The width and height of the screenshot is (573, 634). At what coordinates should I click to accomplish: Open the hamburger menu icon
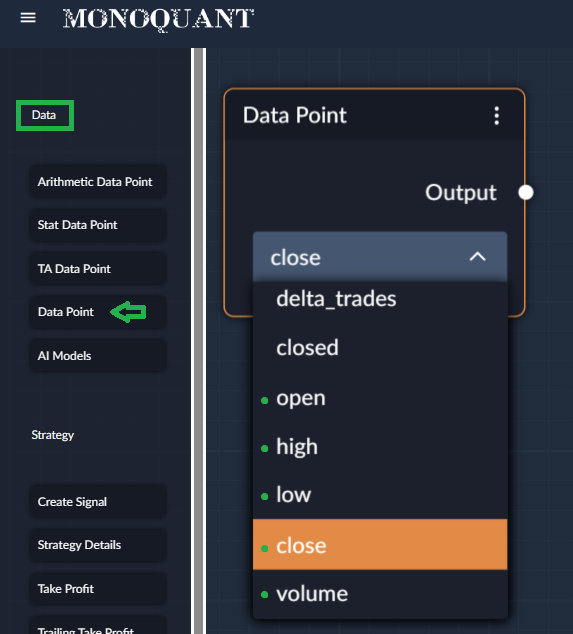tap(28, 18)
